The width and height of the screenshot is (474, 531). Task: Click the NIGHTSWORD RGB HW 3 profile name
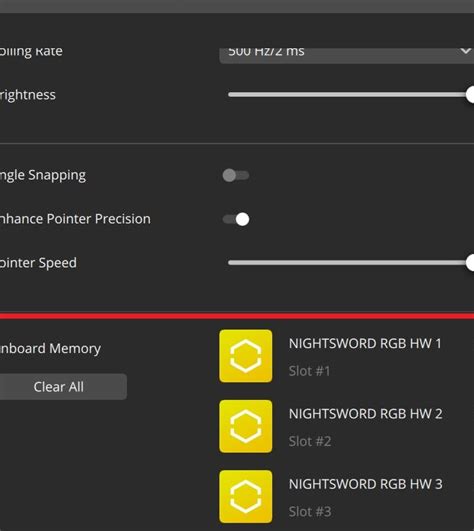[x=365, y=484]
